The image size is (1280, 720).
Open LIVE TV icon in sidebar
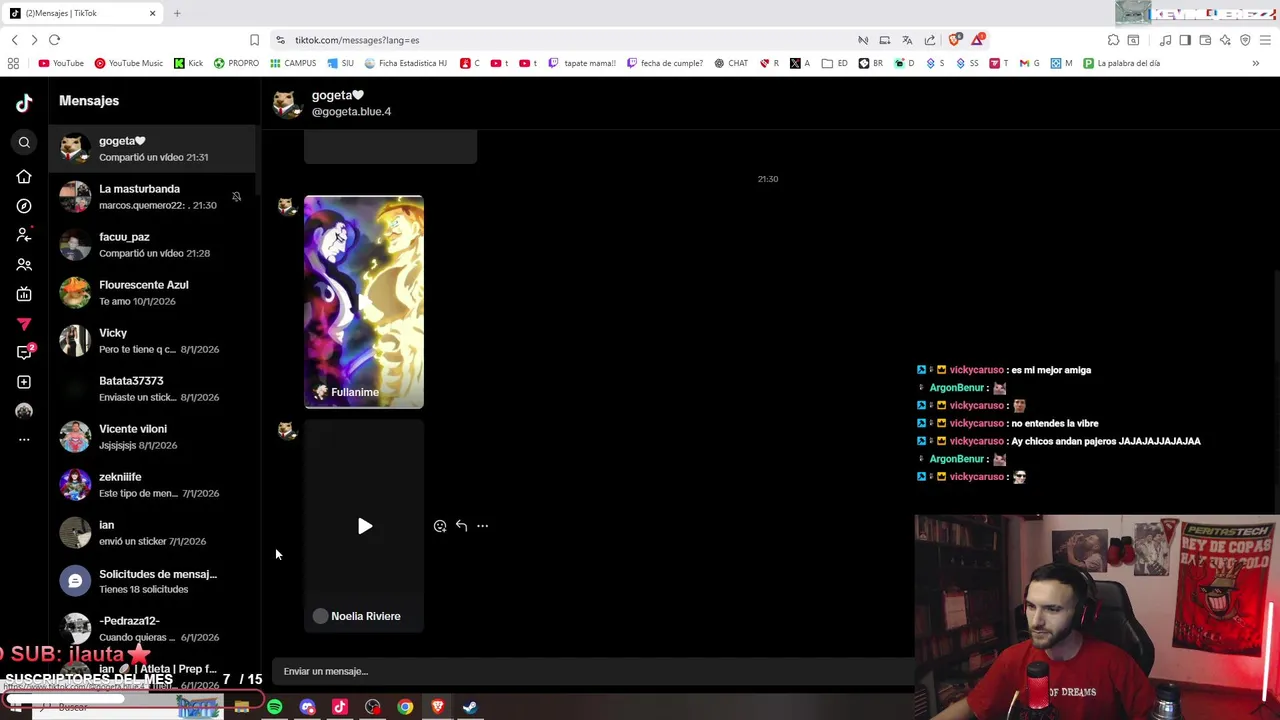coord(24,294)
